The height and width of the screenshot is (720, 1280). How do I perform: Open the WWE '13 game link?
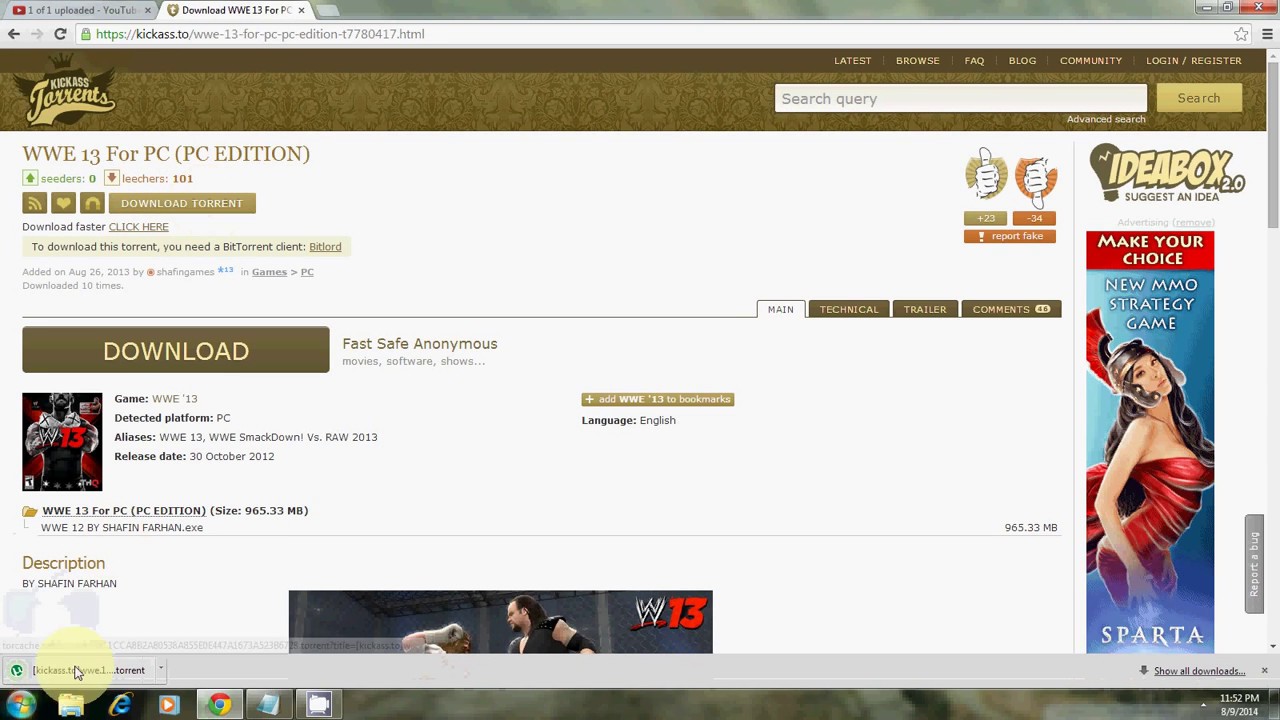point(175,399)
